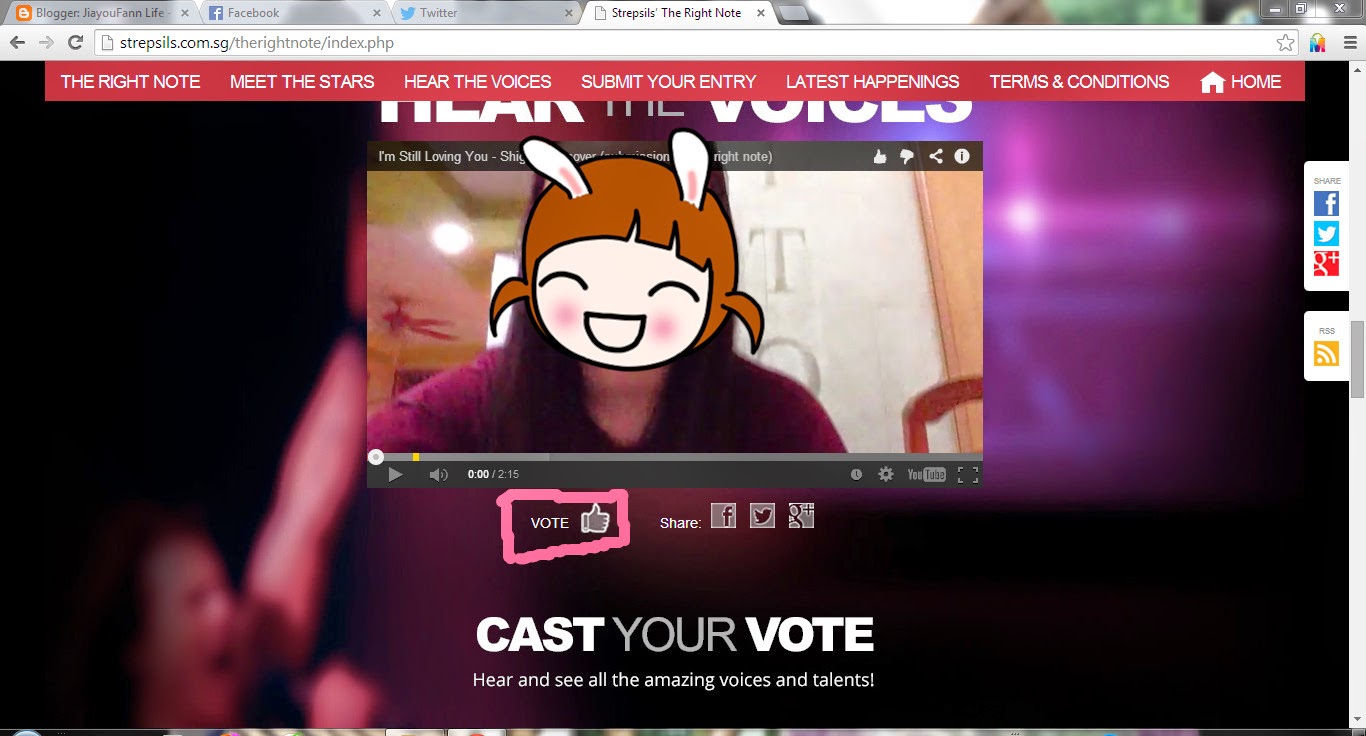1366x736 pixels.
Task: Open a new browser tab
Action: [793, 14]
